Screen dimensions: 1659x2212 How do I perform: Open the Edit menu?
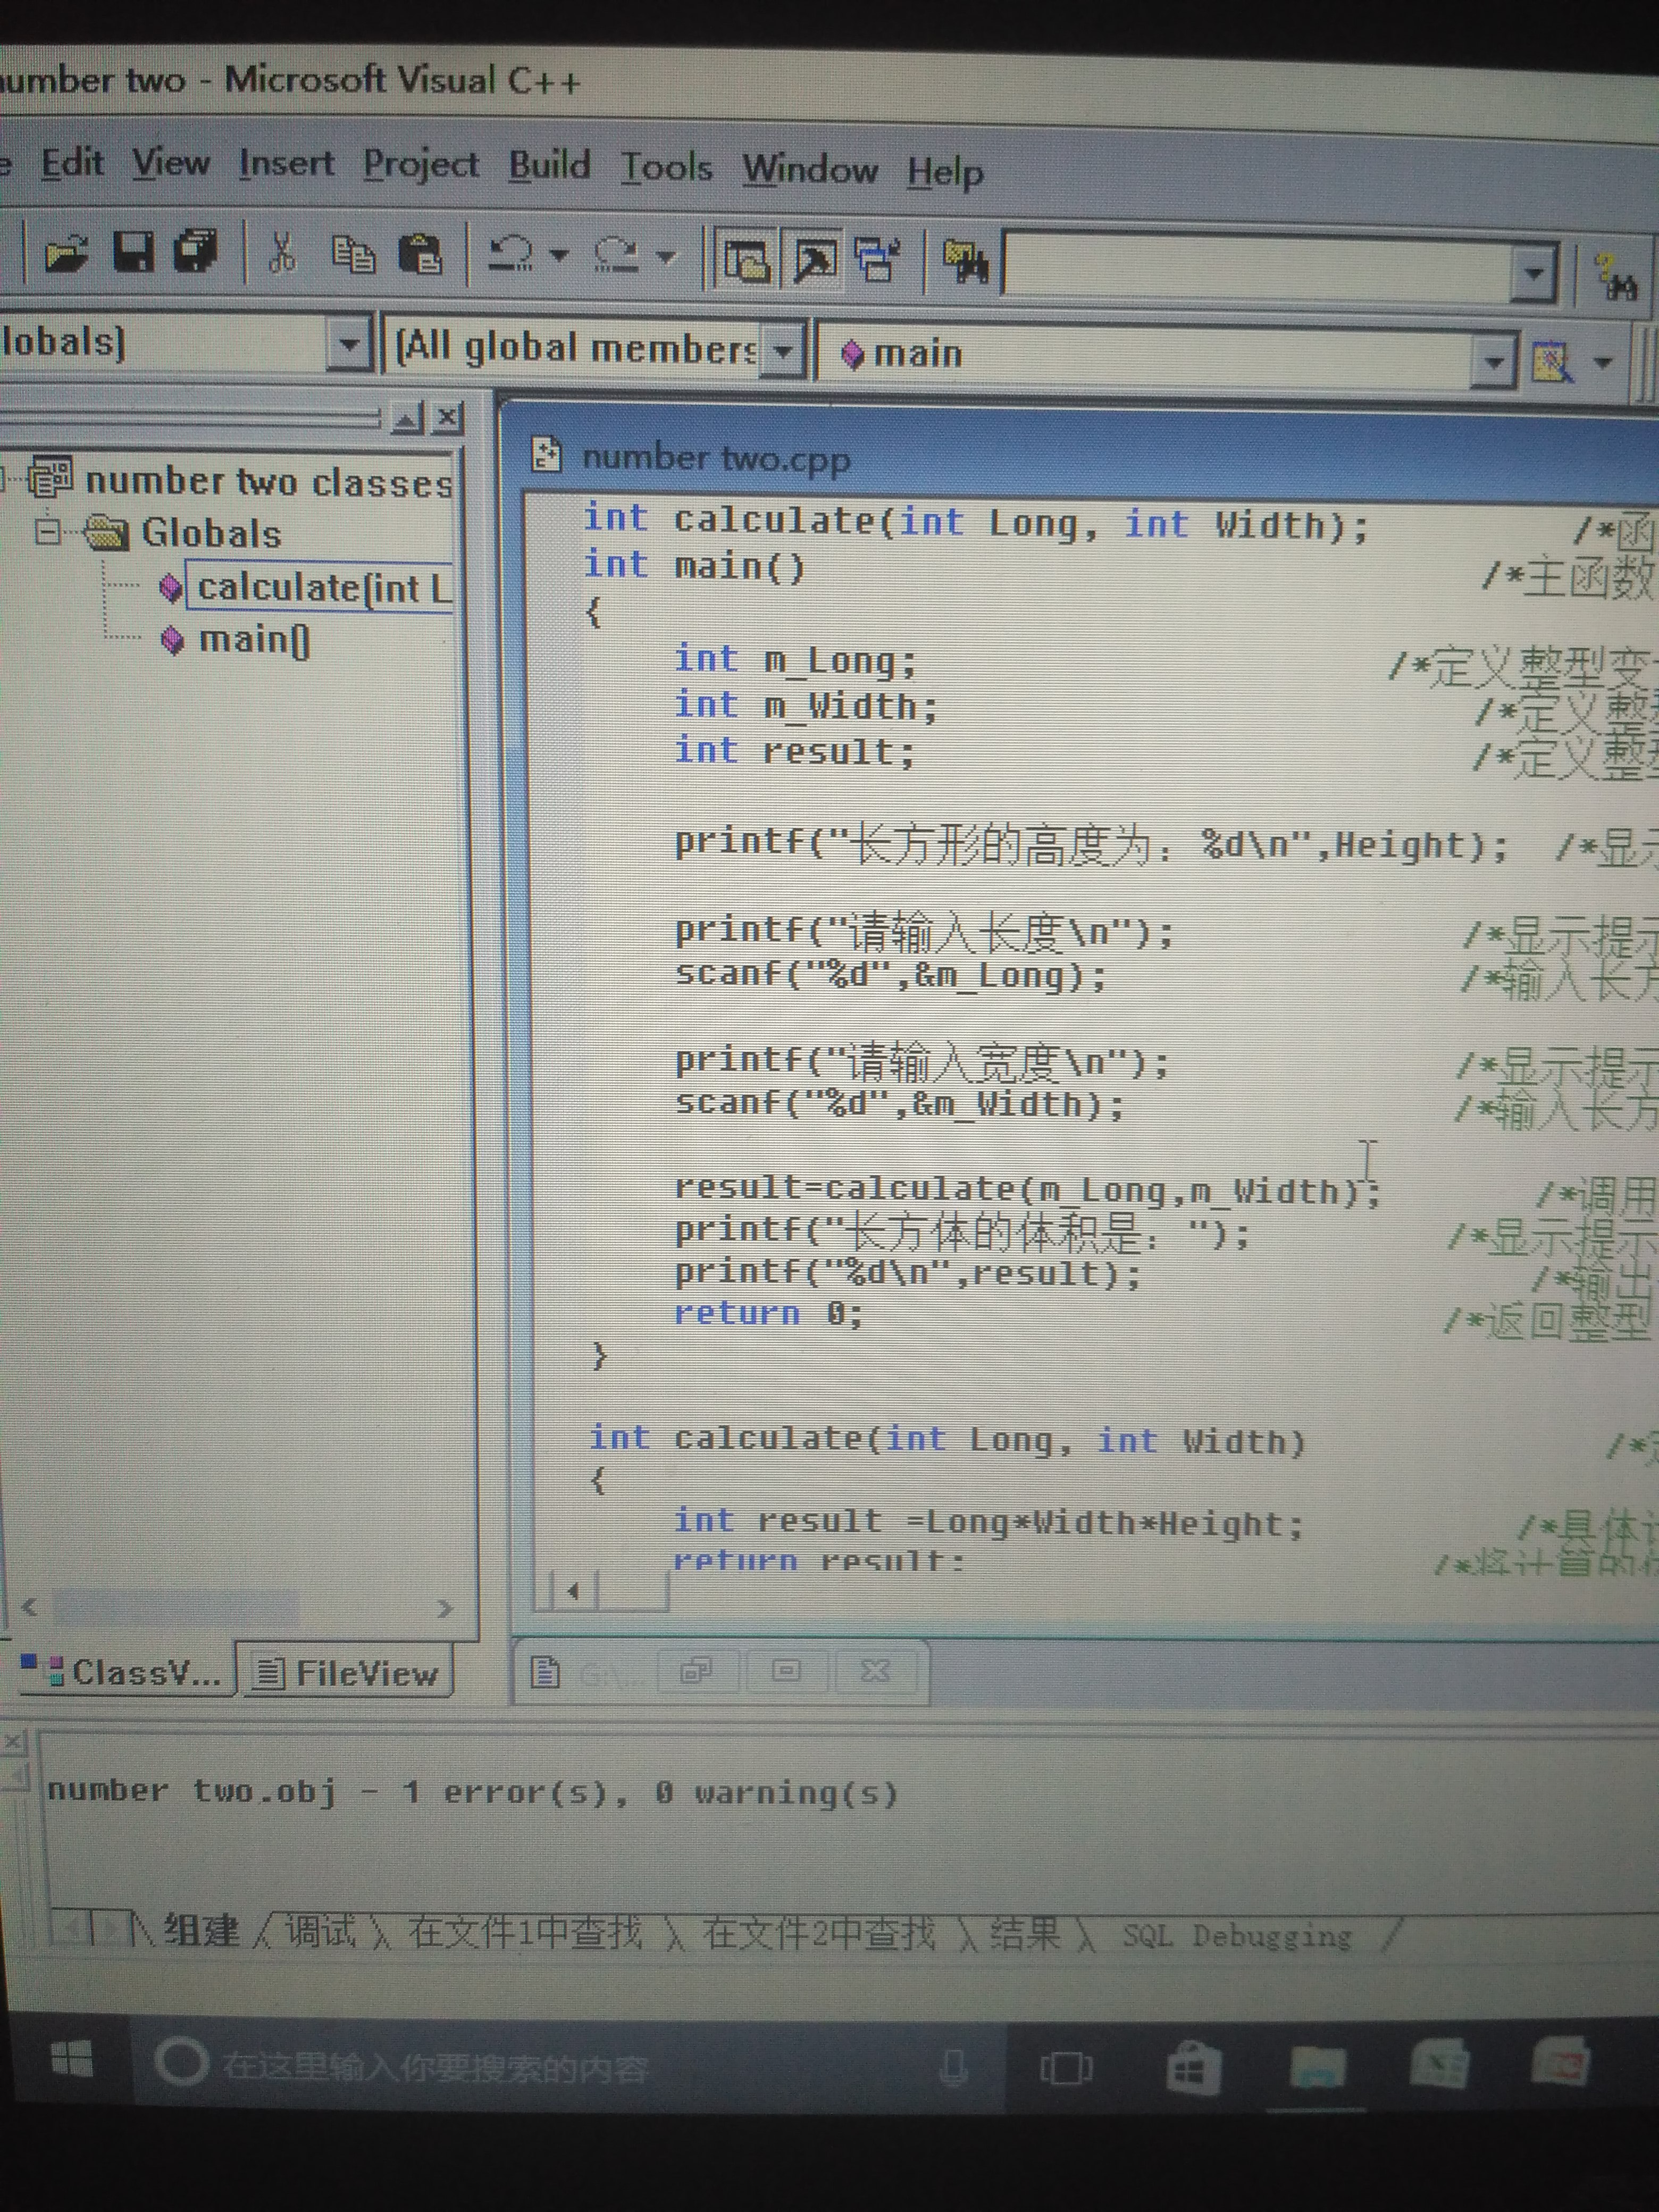click(x=72, y=162)
